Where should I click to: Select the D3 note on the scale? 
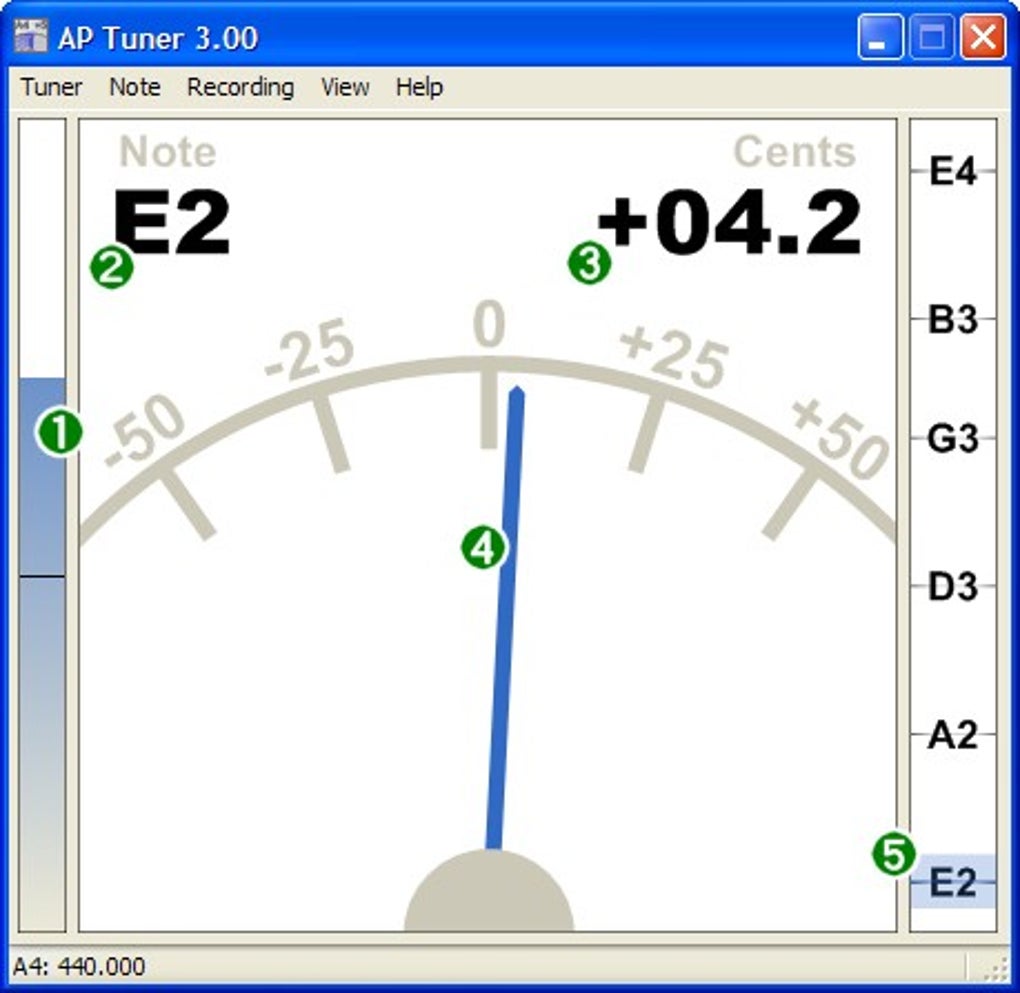(x=953, y=586)
